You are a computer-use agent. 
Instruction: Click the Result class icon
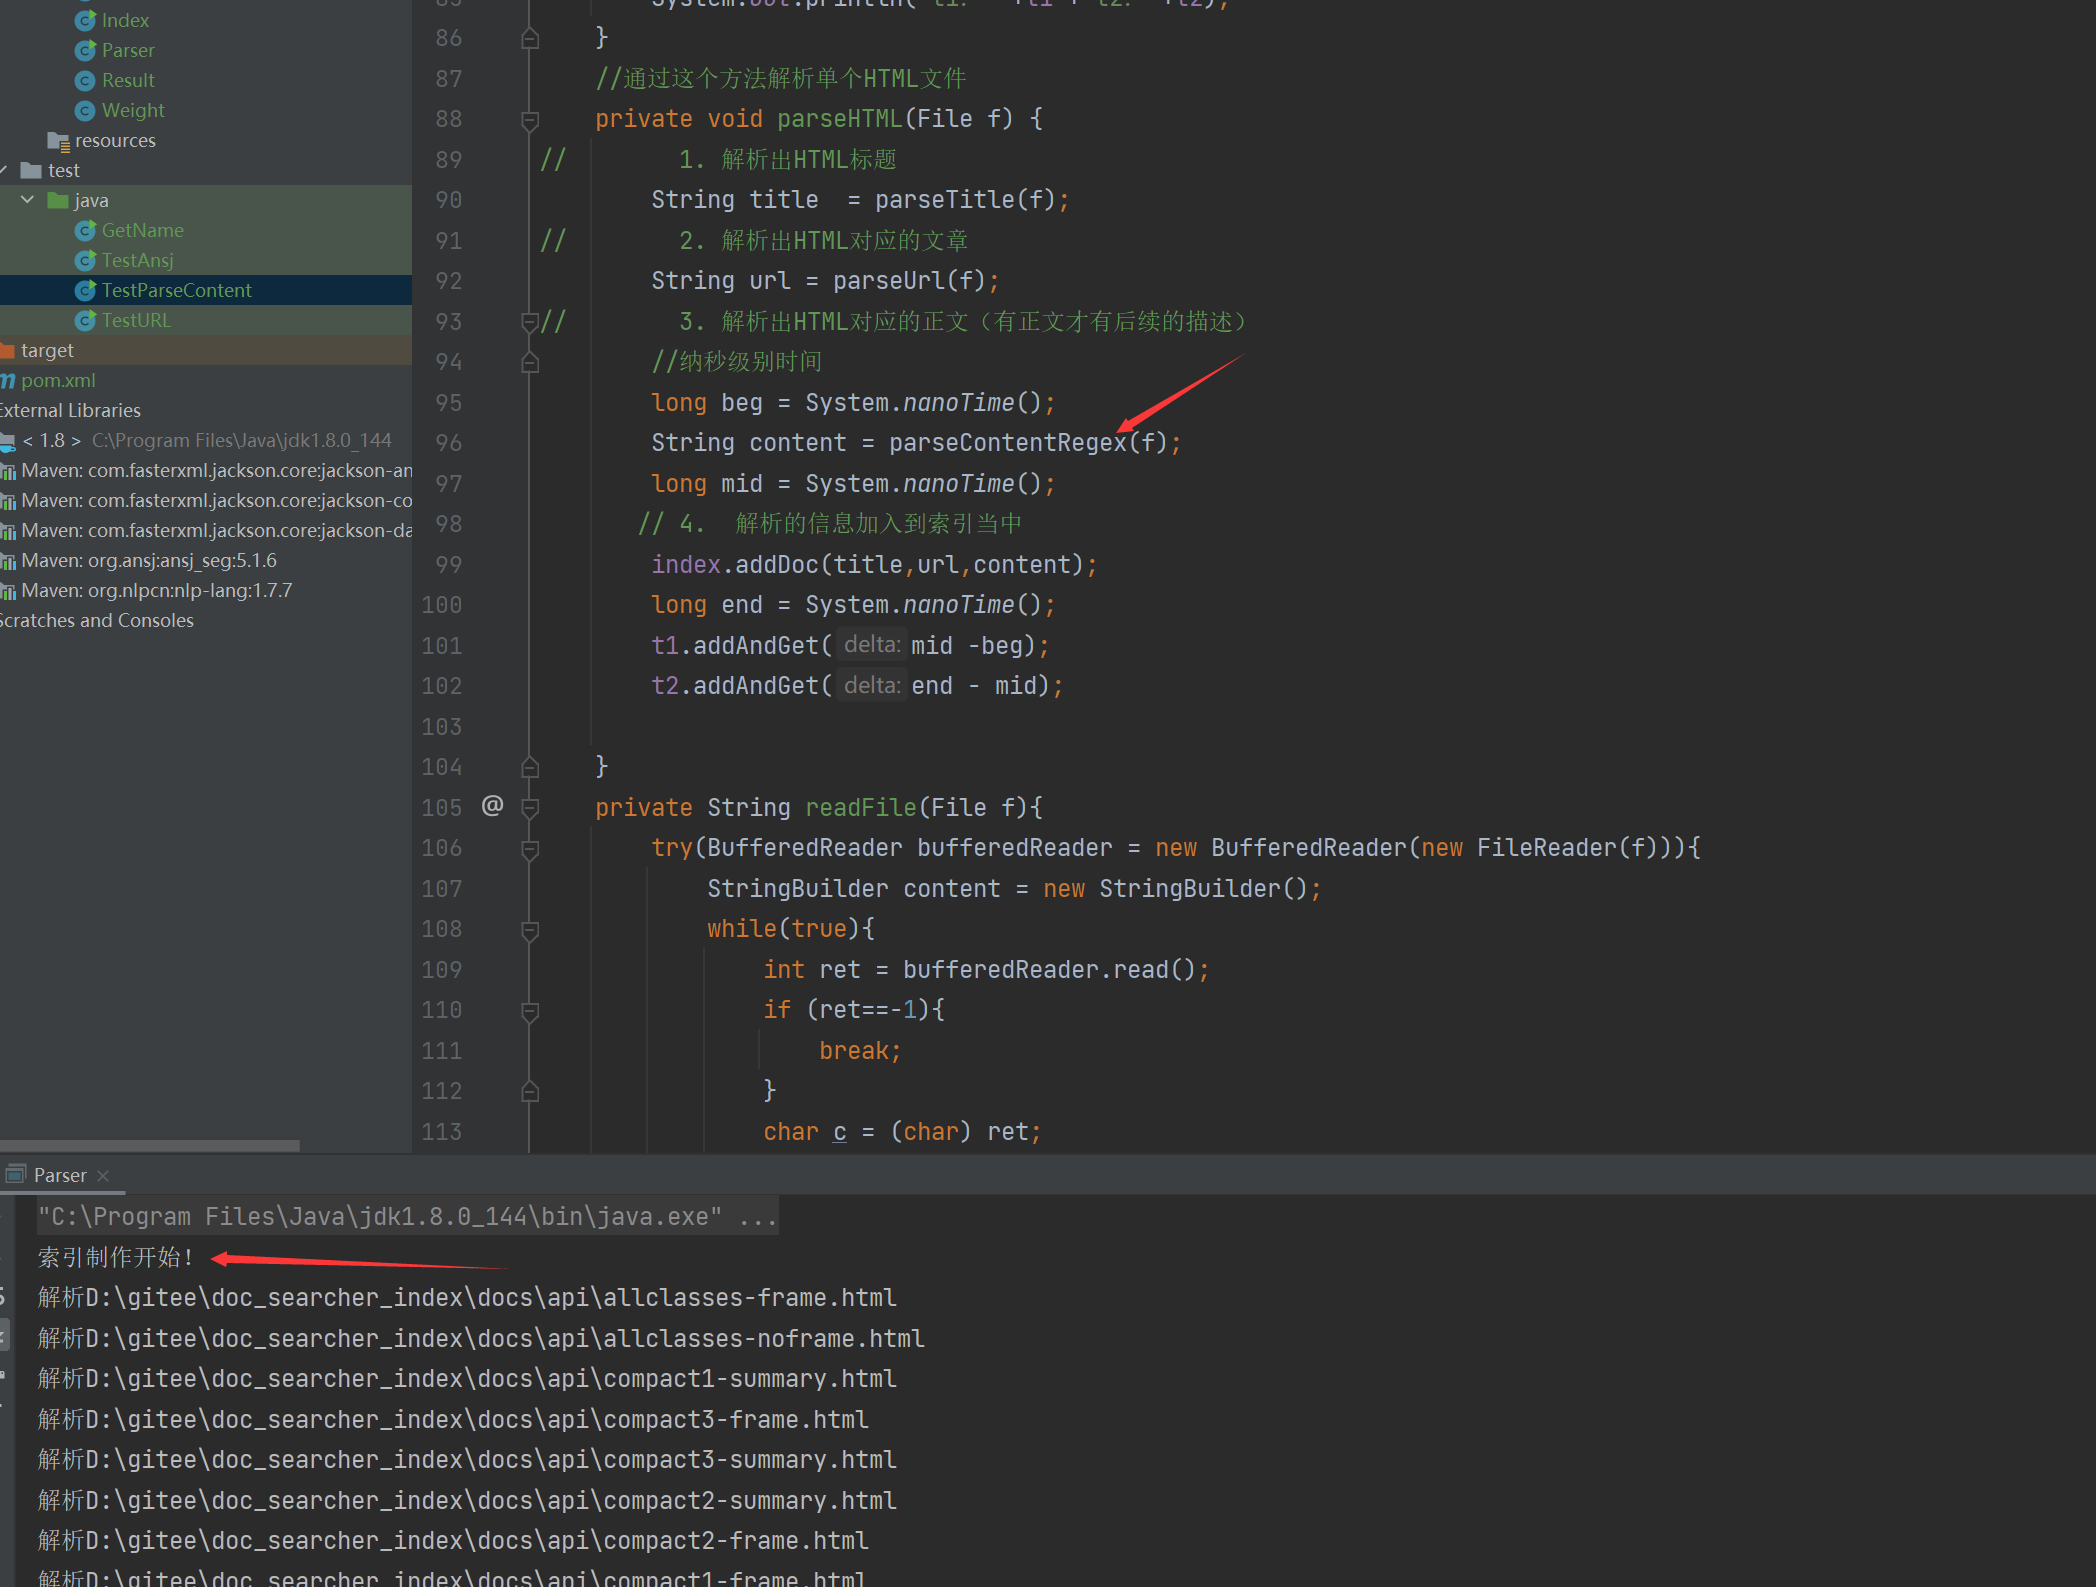pos(85,80)
